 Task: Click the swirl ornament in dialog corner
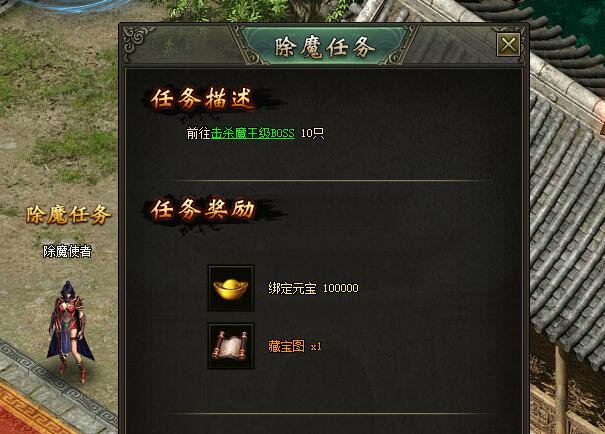pos(135,41)
